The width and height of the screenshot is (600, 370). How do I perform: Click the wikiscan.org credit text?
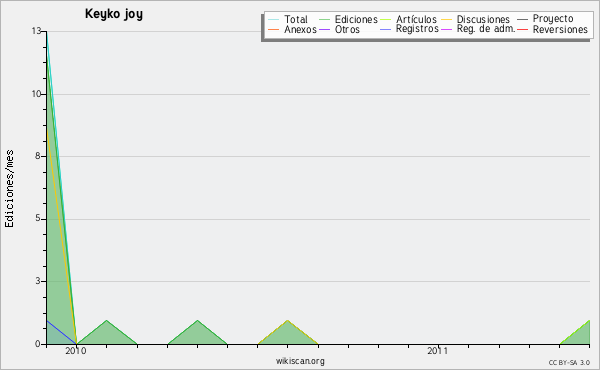[x=300, y=361]
